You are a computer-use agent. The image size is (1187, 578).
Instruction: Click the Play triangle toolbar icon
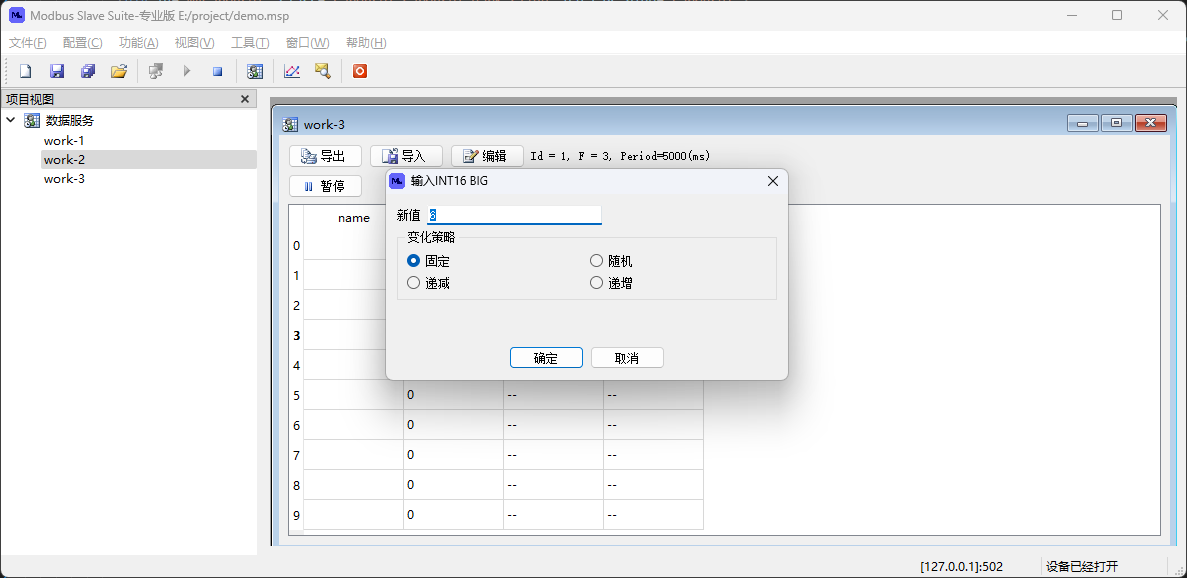coord(186,71)
